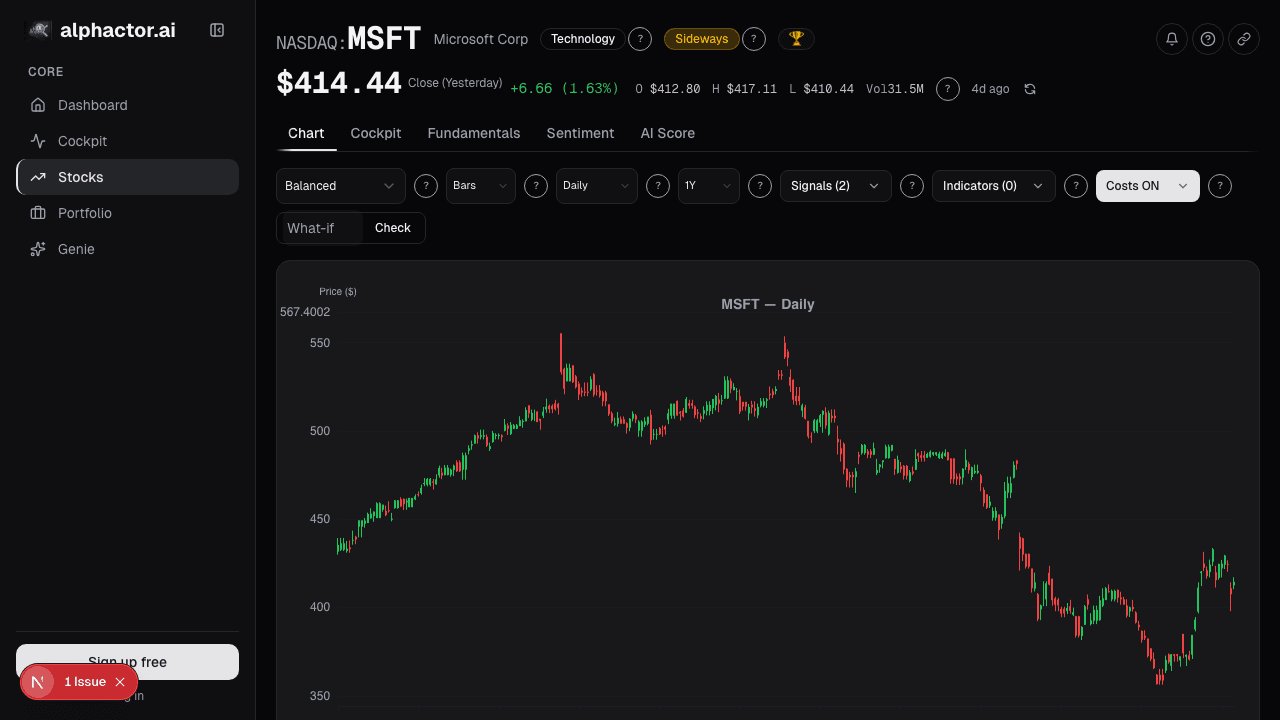The width and height of the screenshot is (1280, 720).
Task: Open help icon beside the Daily dropdown
Action: (658, 186)
